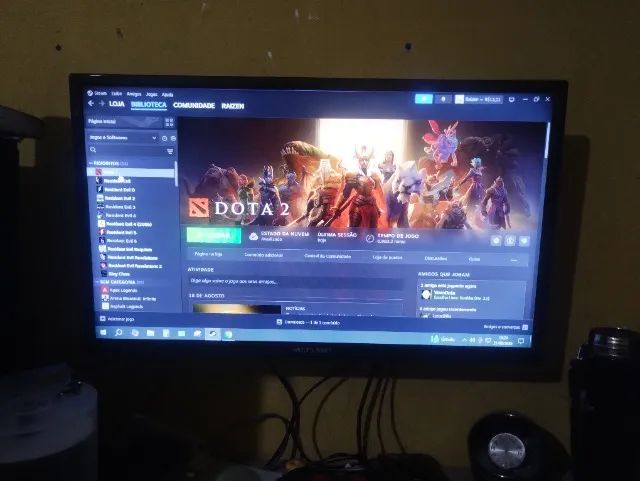
Task: Open the LOJA store section
Action: (x=116, y=104)
